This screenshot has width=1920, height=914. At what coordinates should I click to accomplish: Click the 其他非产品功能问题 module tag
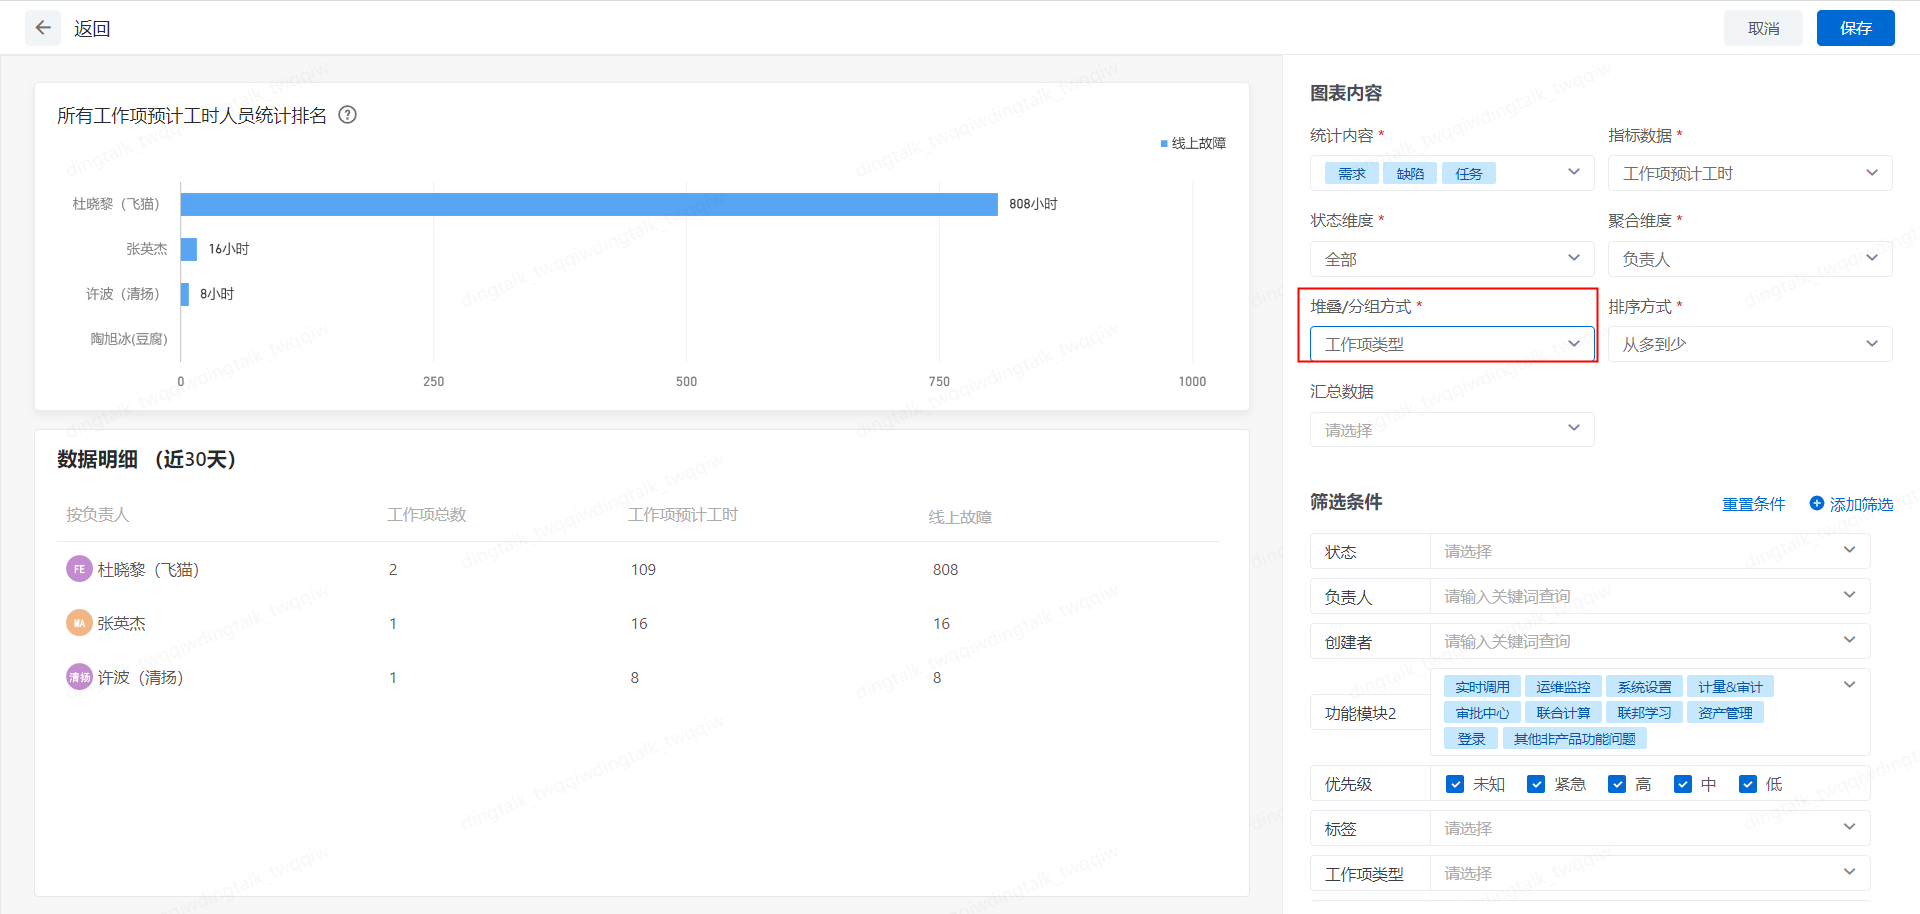pos(1574,739)
